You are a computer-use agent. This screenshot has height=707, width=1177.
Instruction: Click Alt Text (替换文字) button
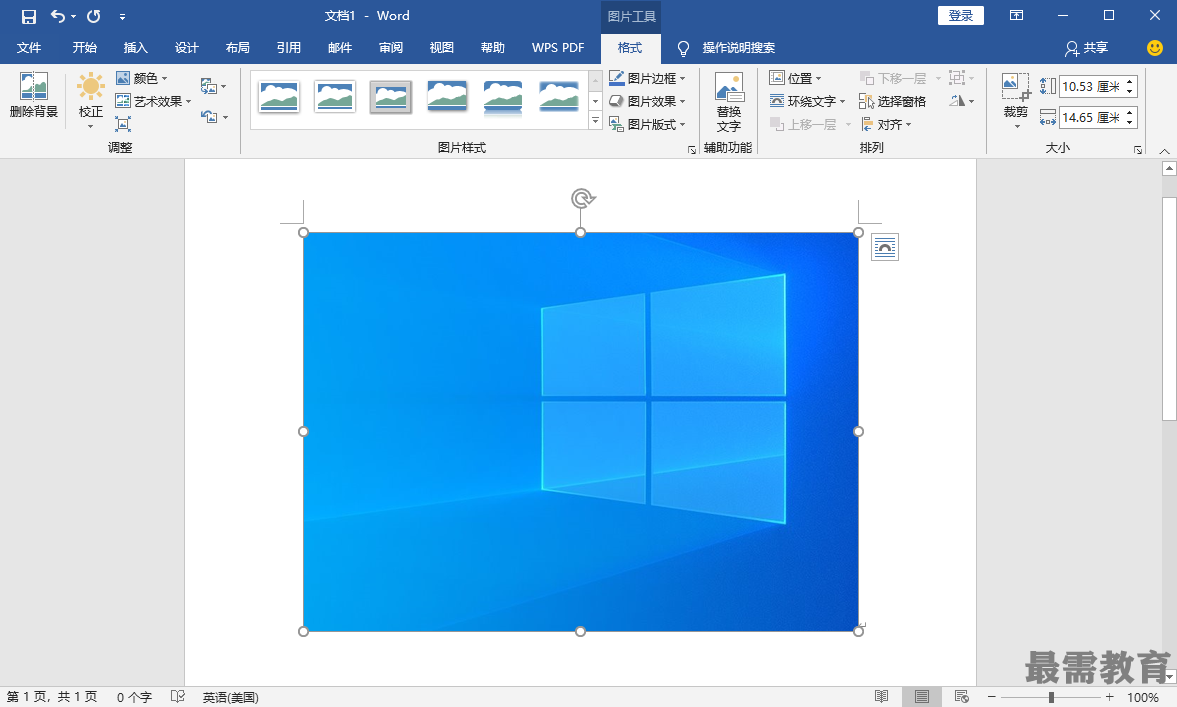pos(728,103)
